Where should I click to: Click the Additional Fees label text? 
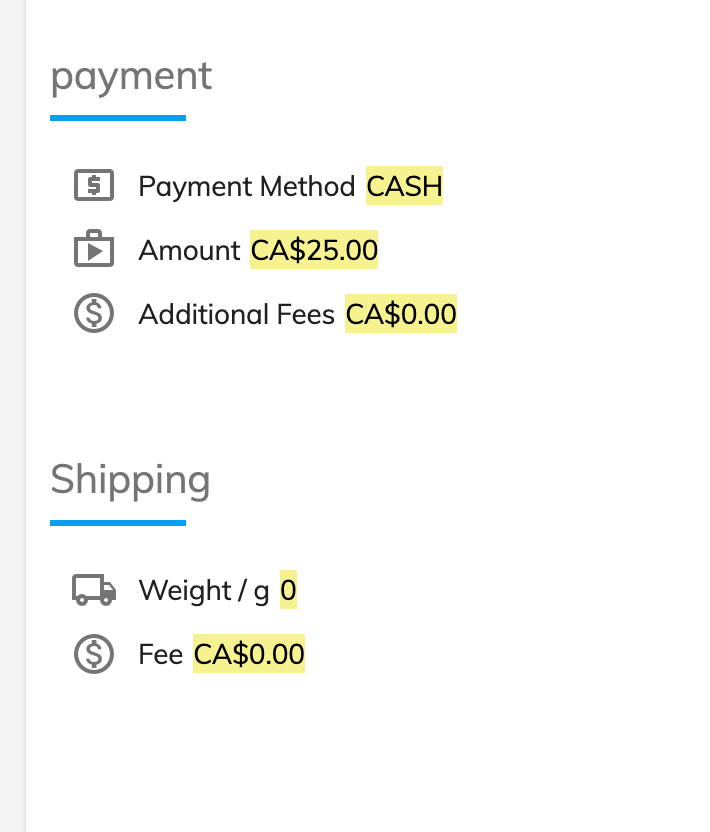237,314
